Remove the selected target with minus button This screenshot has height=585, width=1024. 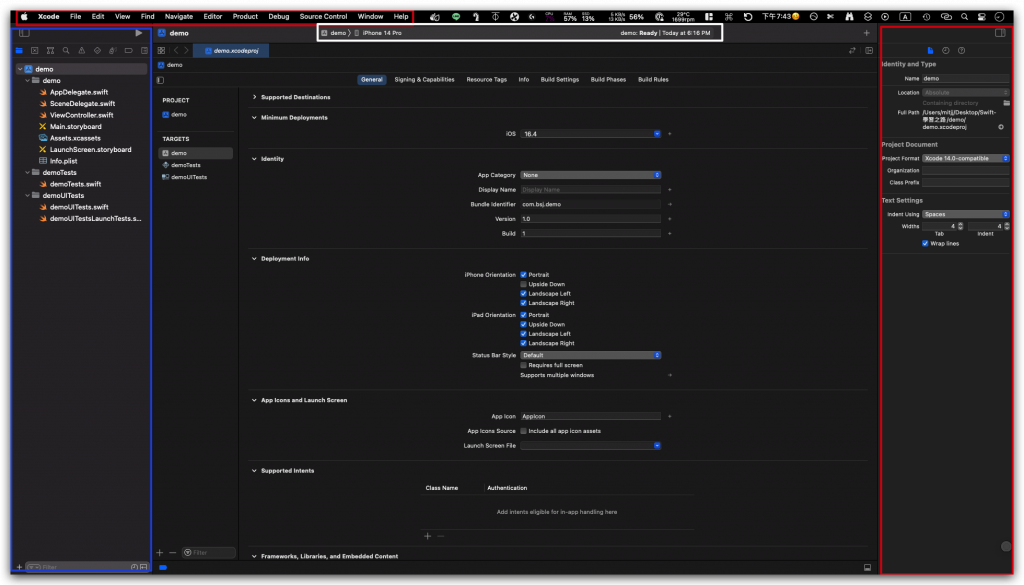pyautogui.click(x=172, y=552)
